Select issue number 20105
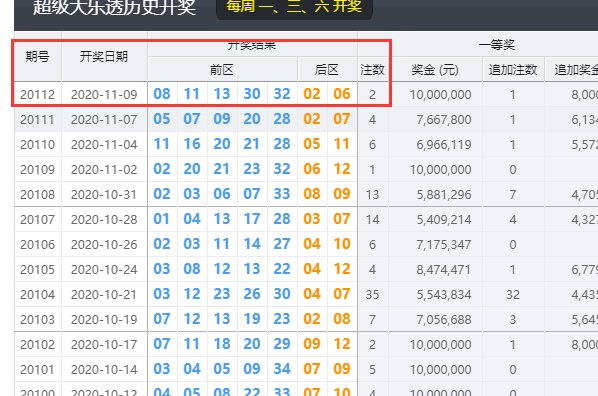 pyautogui.click(x=37, y=270)
